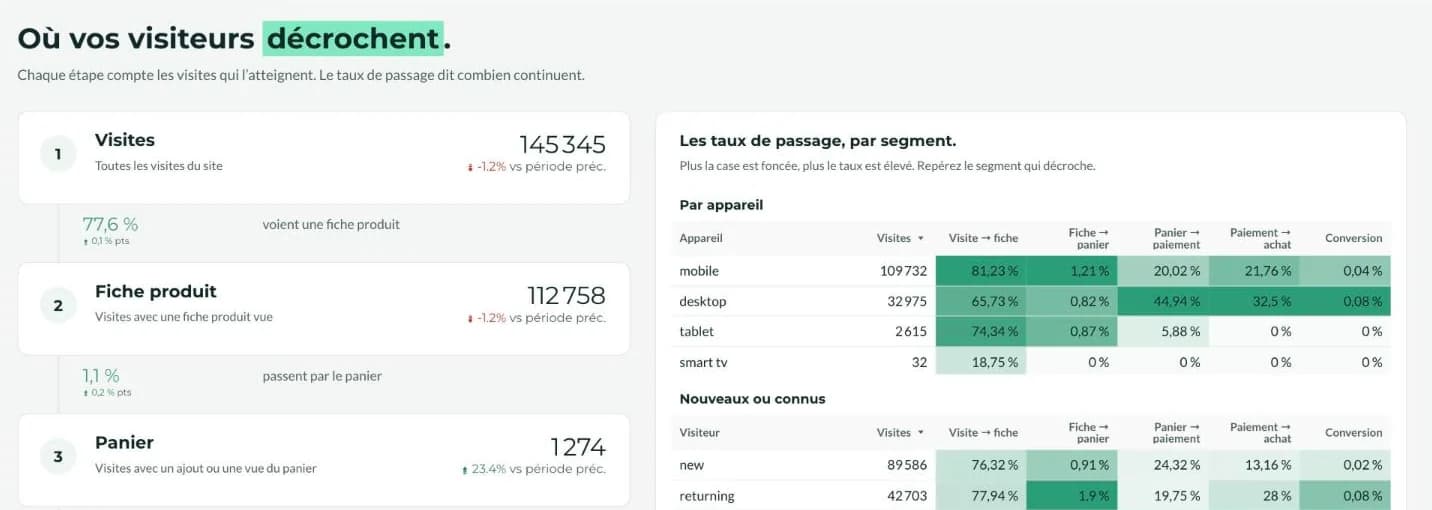1432x510 pixels.
Task: Select the 'smart tv' row label
Action: pos(703,362)
